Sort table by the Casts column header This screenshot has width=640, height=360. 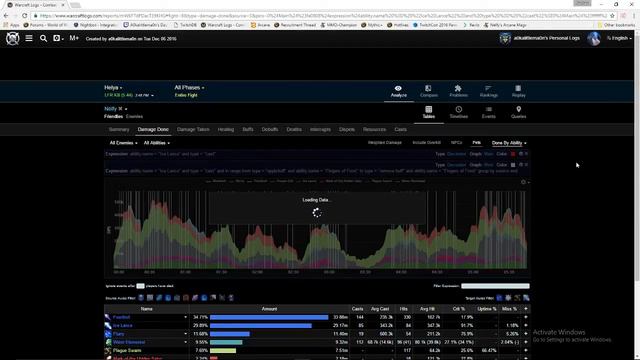click(357, 309)
